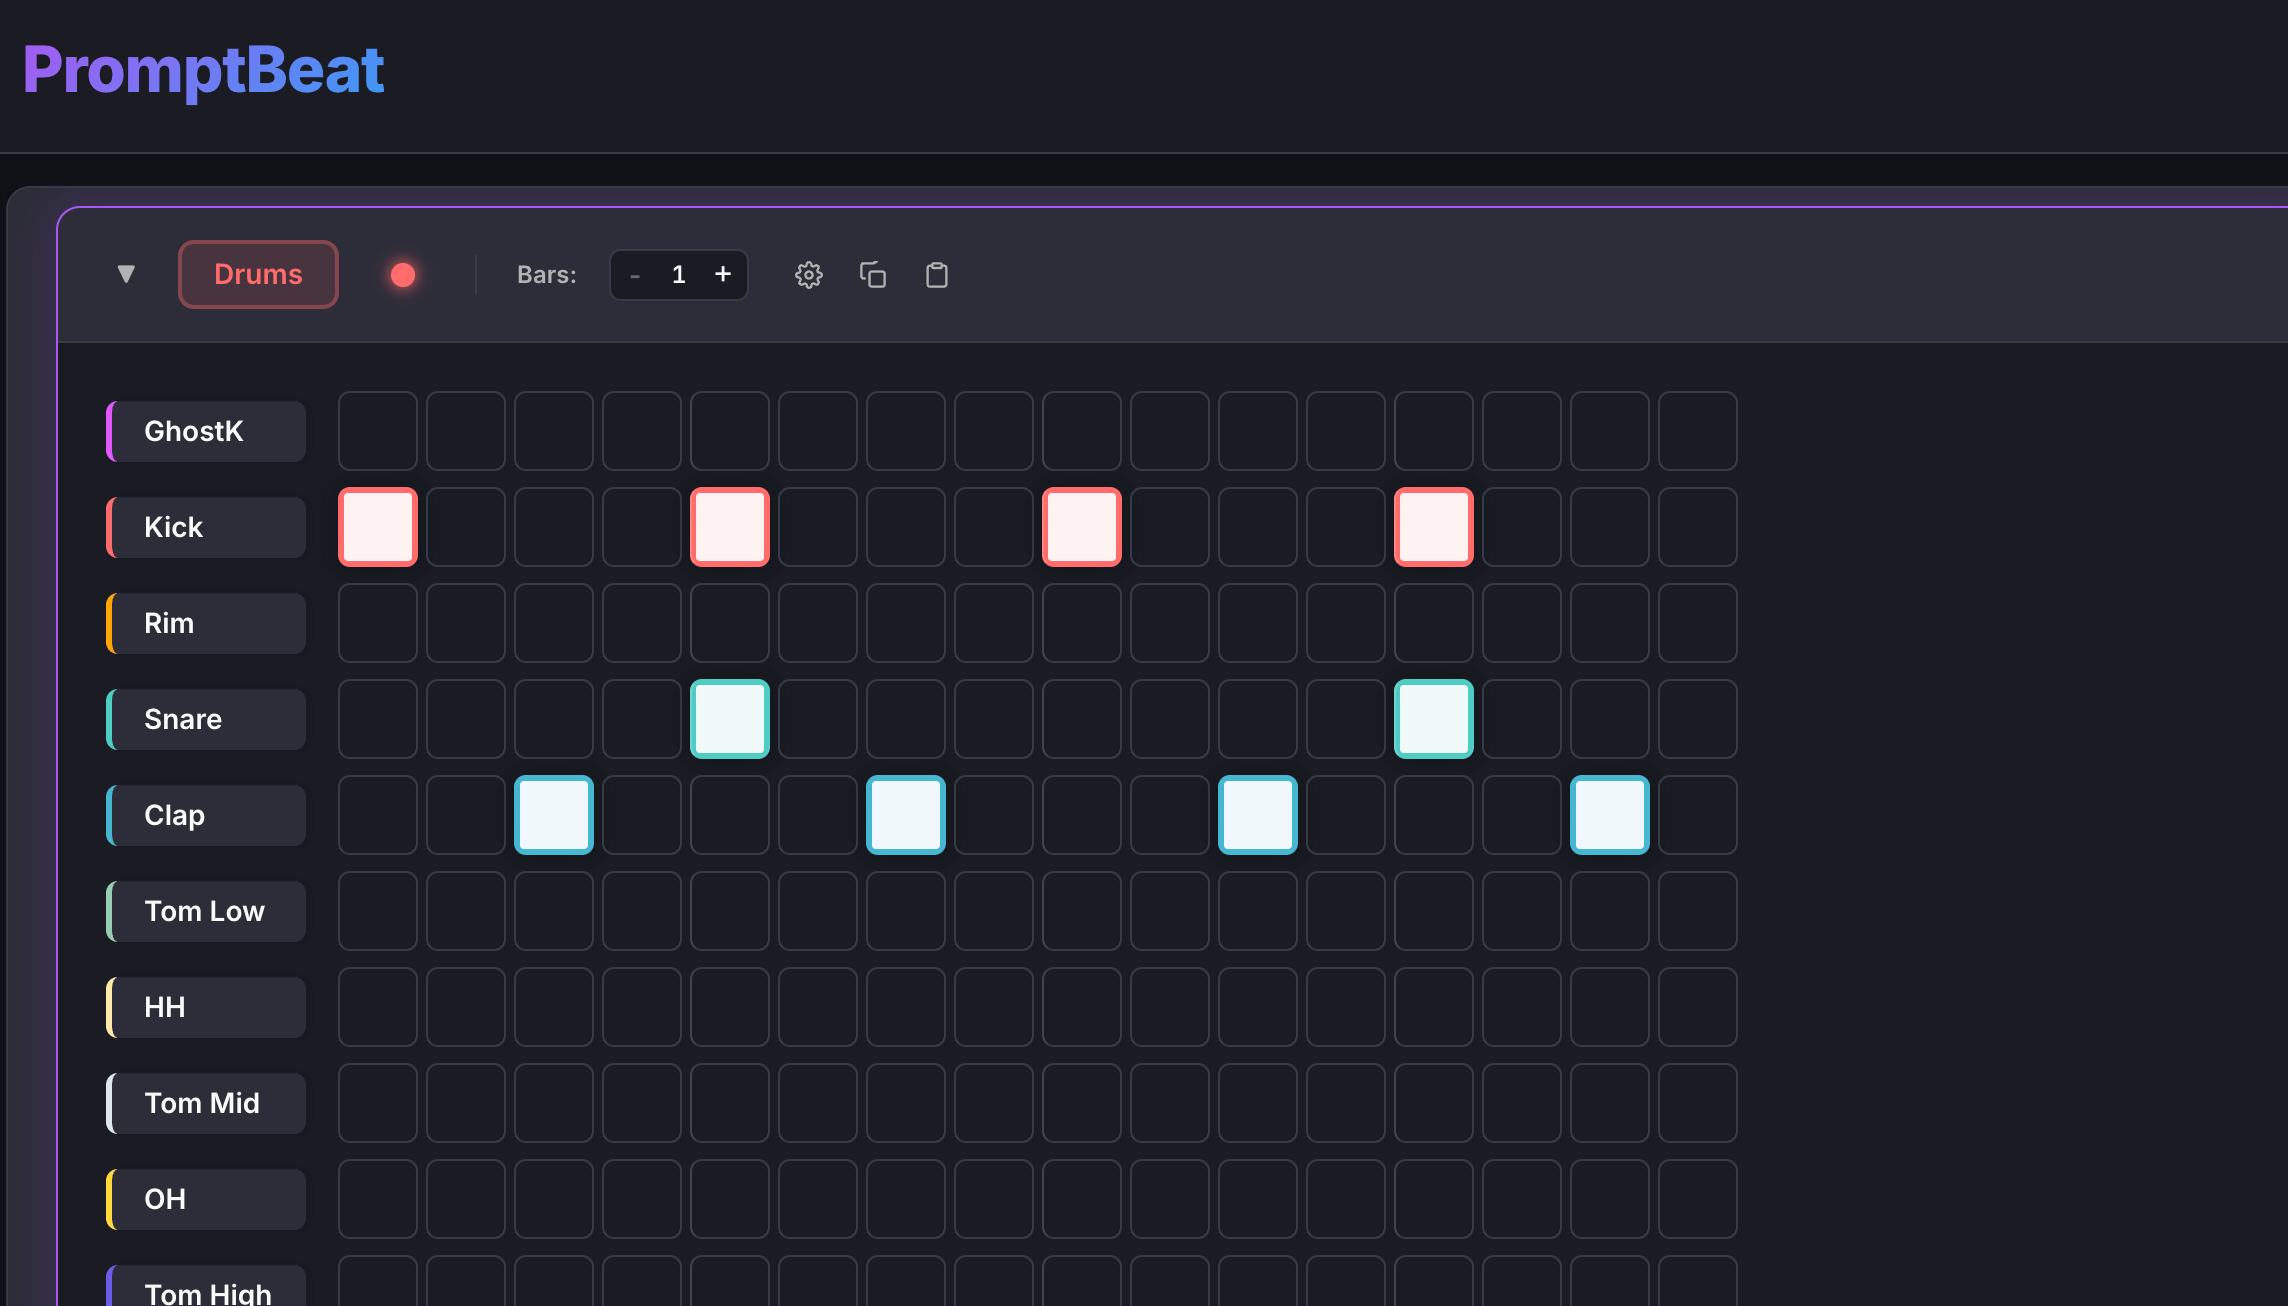Increase bars with plus button
Screen dimensions: 2288x1306
pyautogui.click(x=722, y=274)
